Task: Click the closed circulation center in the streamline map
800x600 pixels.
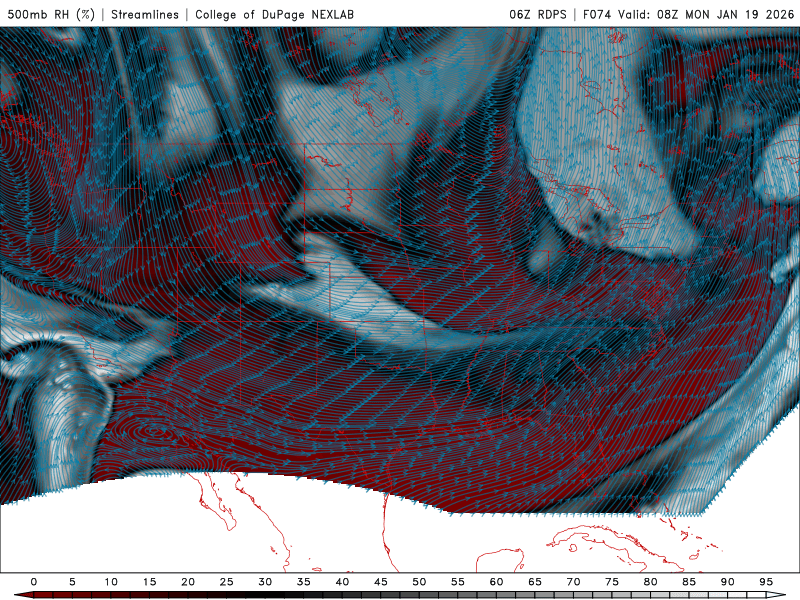Action: point(153,432)
